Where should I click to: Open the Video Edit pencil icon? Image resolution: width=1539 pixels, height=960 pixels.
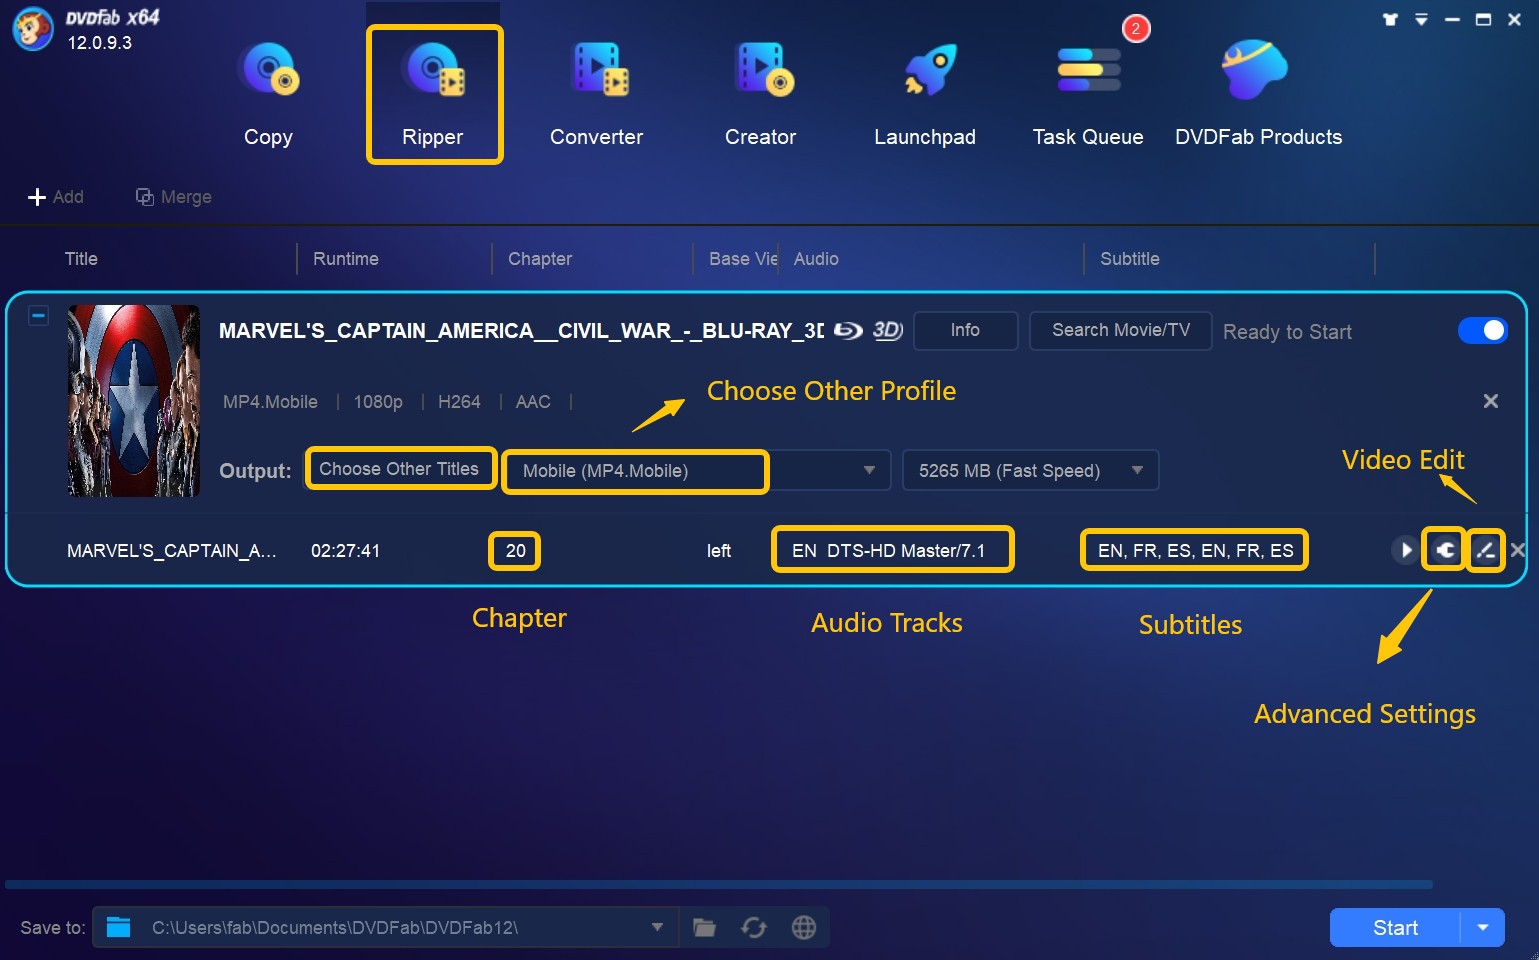coord(1485,550)
